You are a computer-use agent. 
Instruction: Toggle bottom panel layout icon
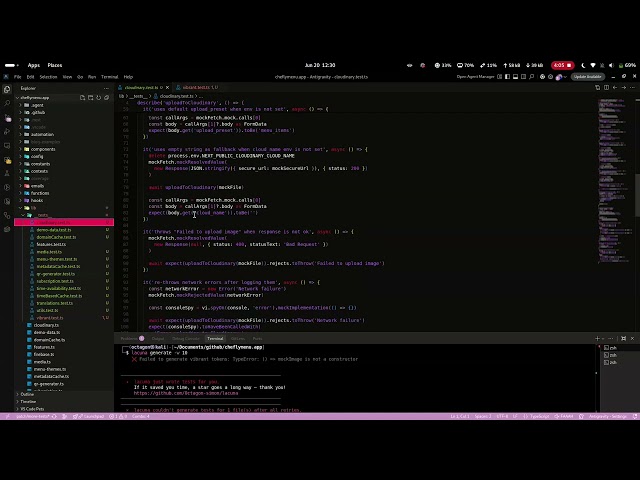pos(516,77)
